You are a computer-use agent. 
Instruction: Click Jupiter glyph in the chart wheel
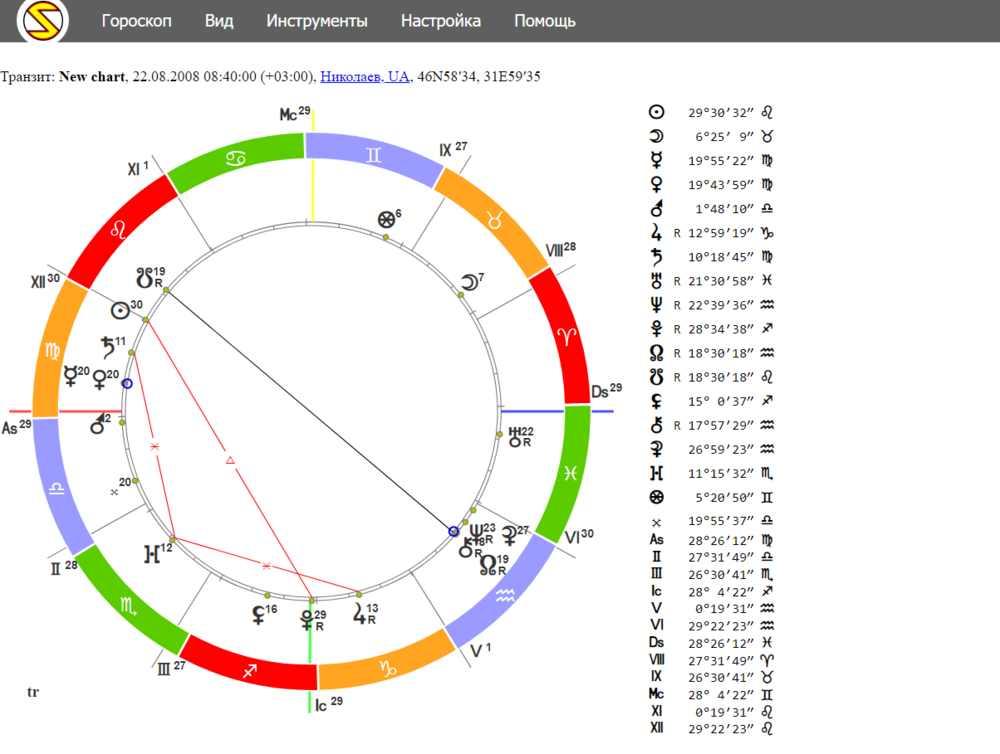[360, 614]
